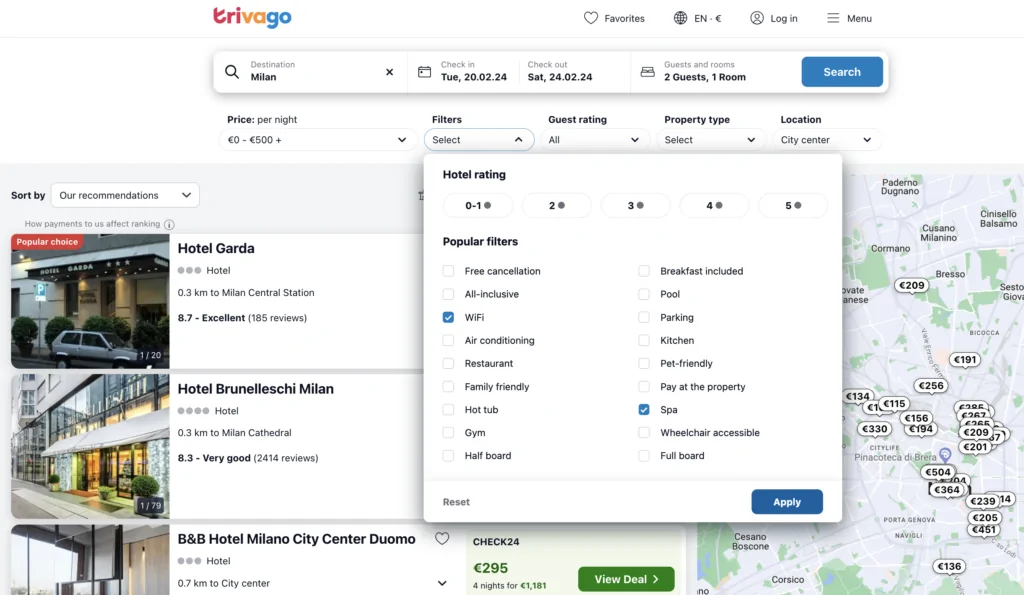Screen dimensions: 1024x595
Task: Expand the Guest rating dropdown
Action: point(594,140)
